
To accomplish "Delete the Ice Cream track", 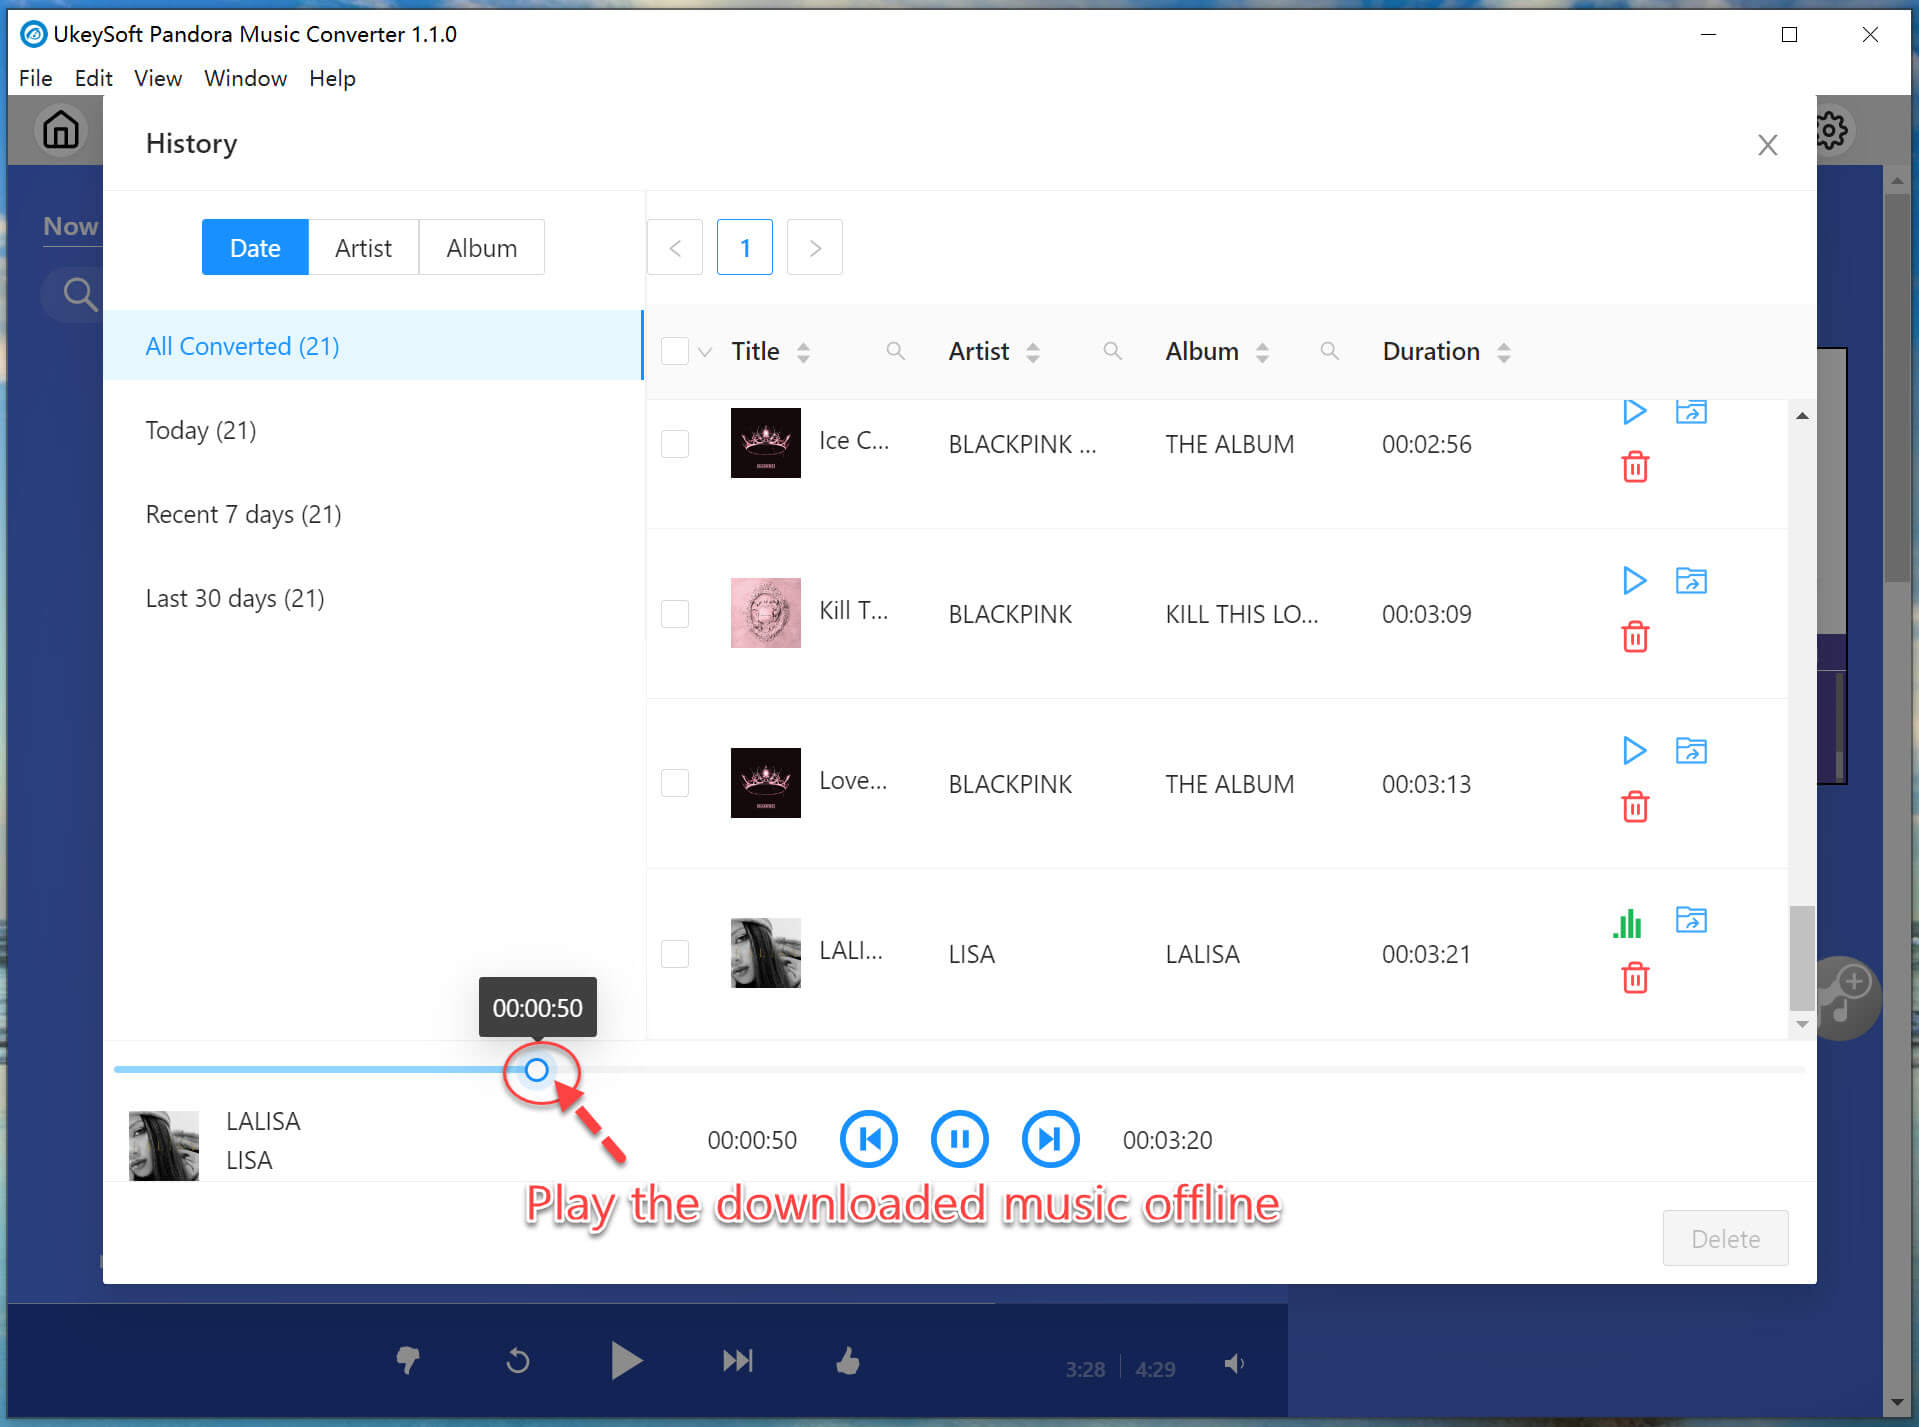I will tap(1635, 467).
